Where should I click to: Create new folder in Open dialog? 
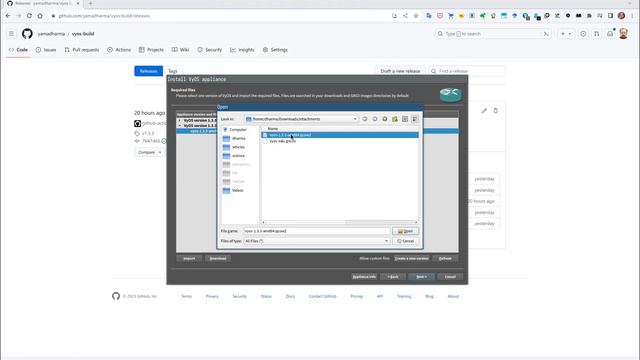[x=395, y=119]
